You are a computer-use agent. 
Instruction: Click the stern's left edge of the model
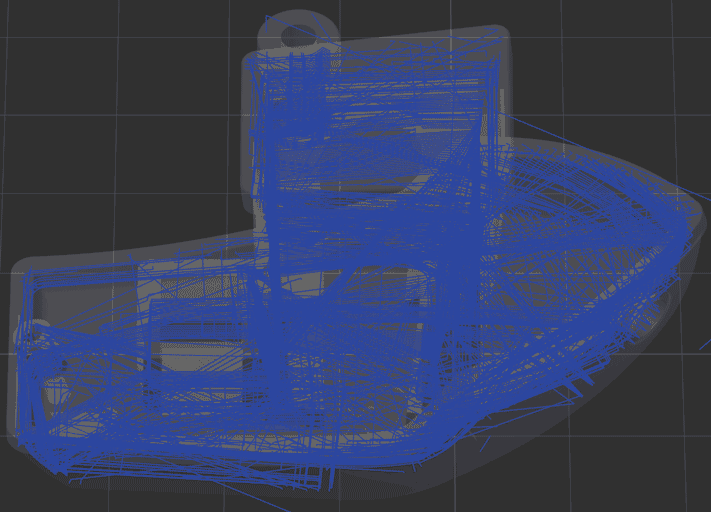point(19,360)
